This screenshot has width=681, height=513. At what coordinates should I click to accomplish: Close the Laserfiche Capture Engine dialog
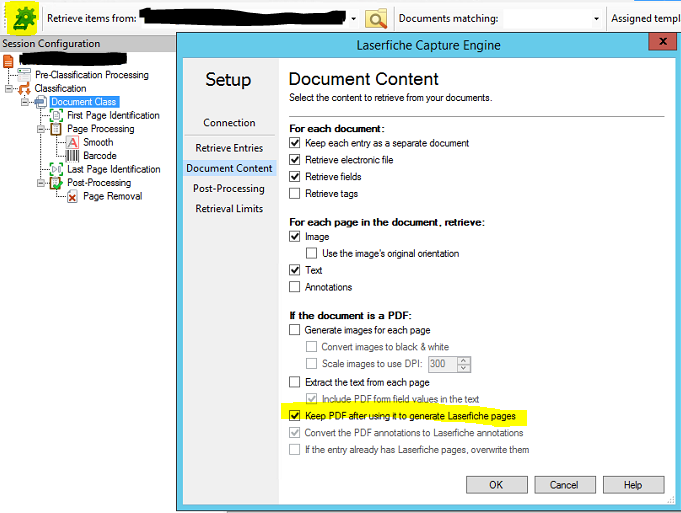(662, 42)
